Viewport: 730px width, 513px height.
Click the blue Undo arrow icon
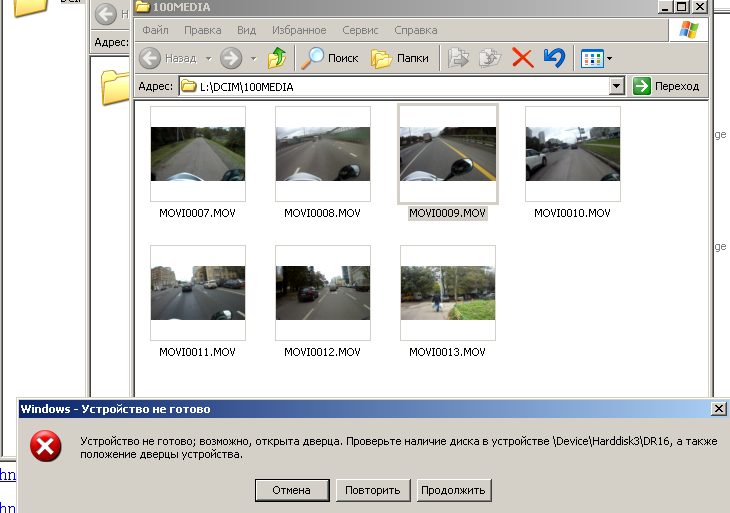tap(554, 58)
